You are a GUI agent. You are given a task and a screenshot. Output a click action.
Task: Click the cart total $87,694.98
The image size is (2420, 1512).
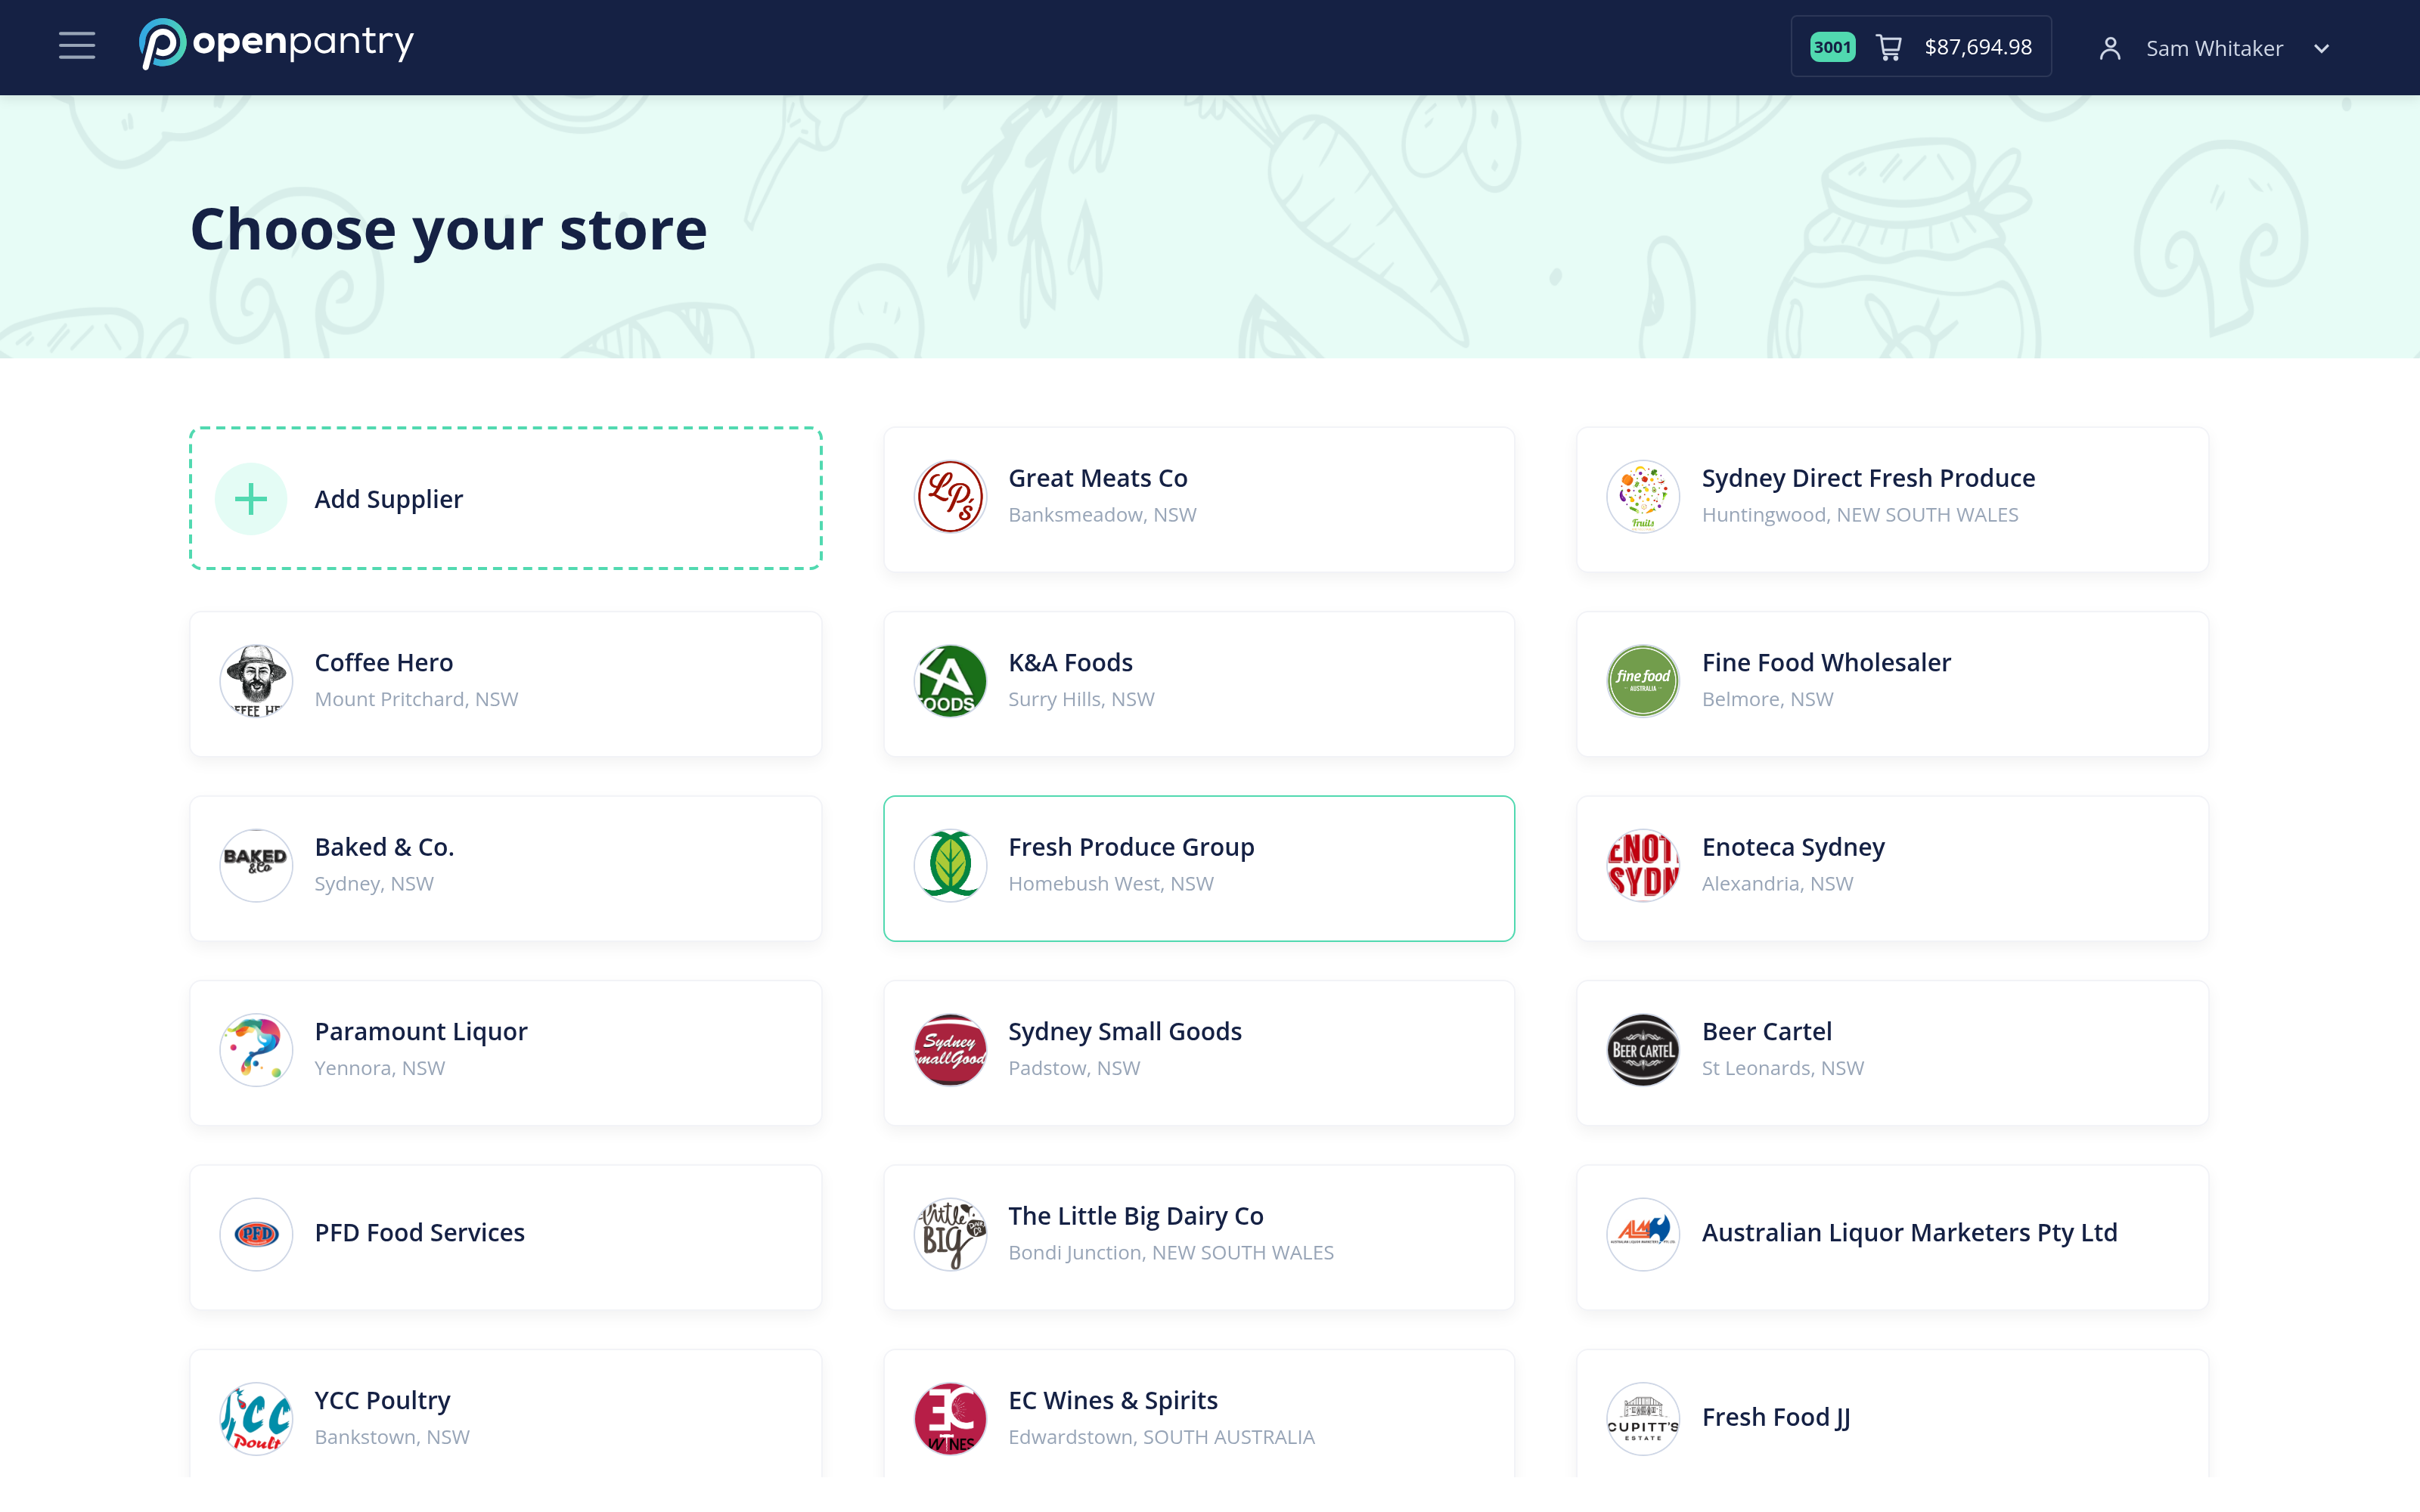[x=1978, y=47]
